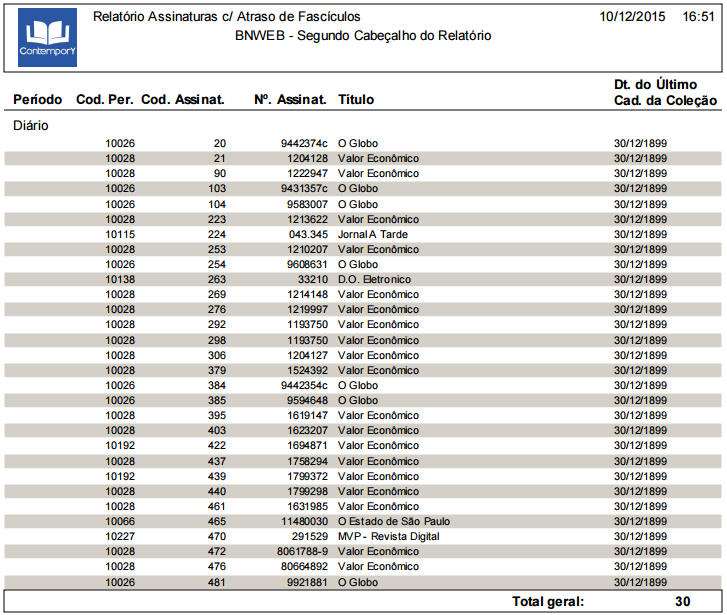Click 'BNWEB - Segundo Cabeçalho do Relatório' header
Viewport: 727px width, 615px height.
[363, 36]
